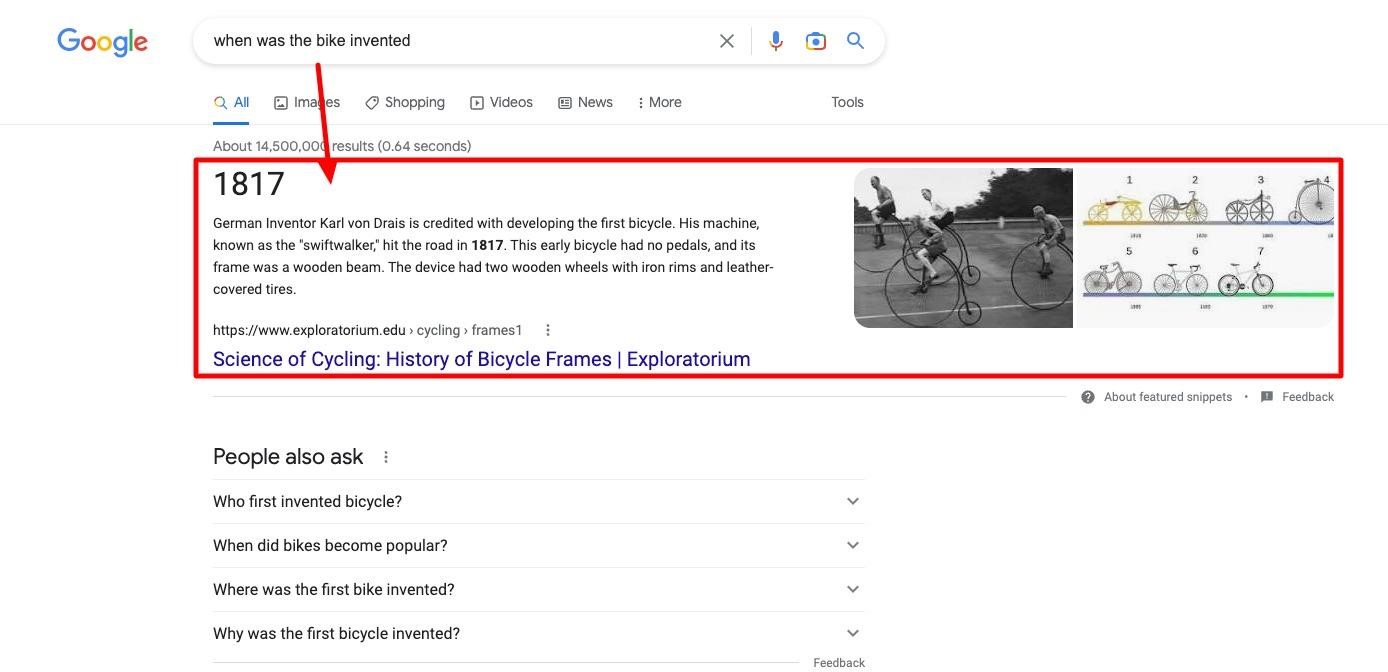Viewport: 1388px width, 672px height.
Task: Open People also ask three-dot menu
Action: 386,457
